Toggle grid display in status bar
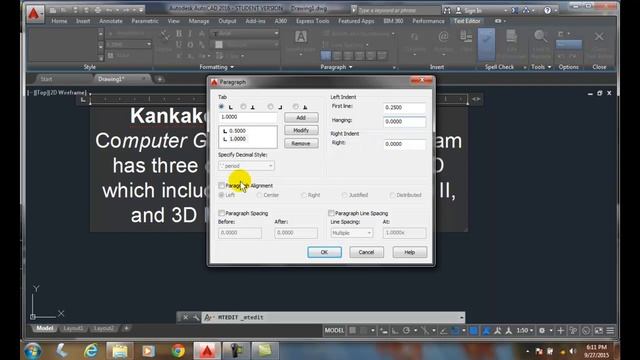 coord(352,331)
